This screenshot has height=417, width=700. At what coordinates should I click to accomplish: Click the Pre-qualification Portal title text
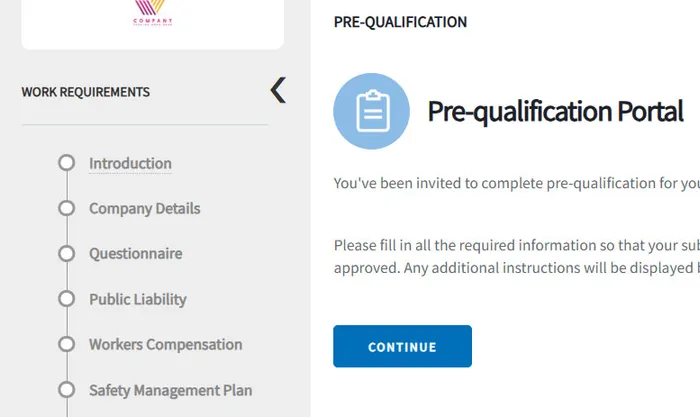[x=555, y=111]
